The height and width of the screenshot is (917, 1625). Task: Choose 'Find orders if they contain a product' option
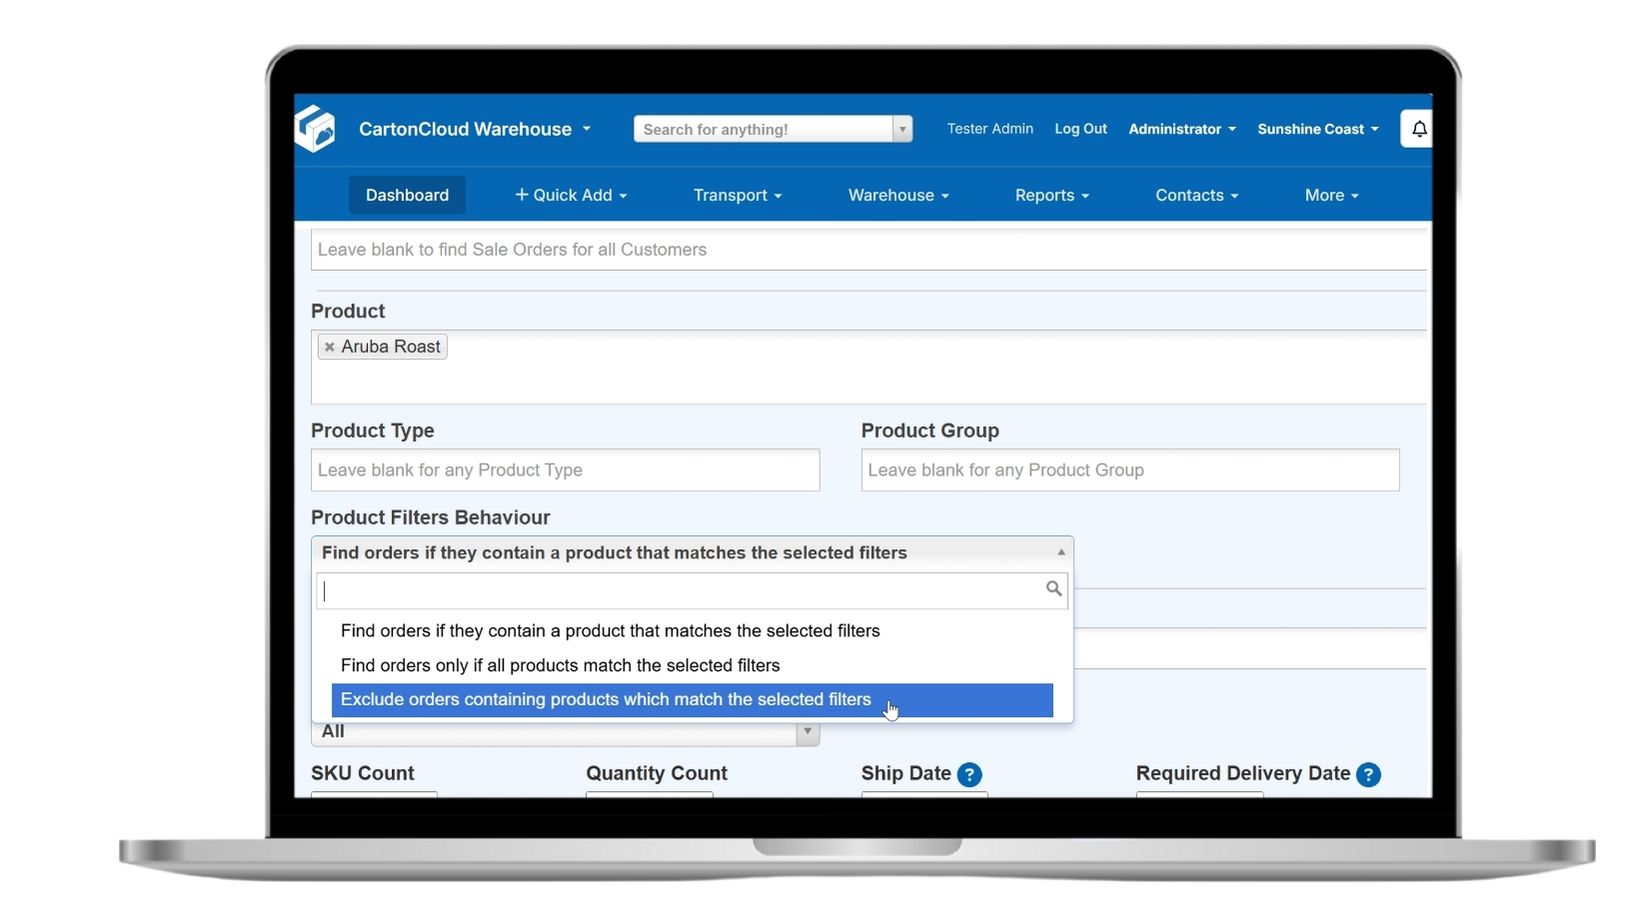click(692, 631)
